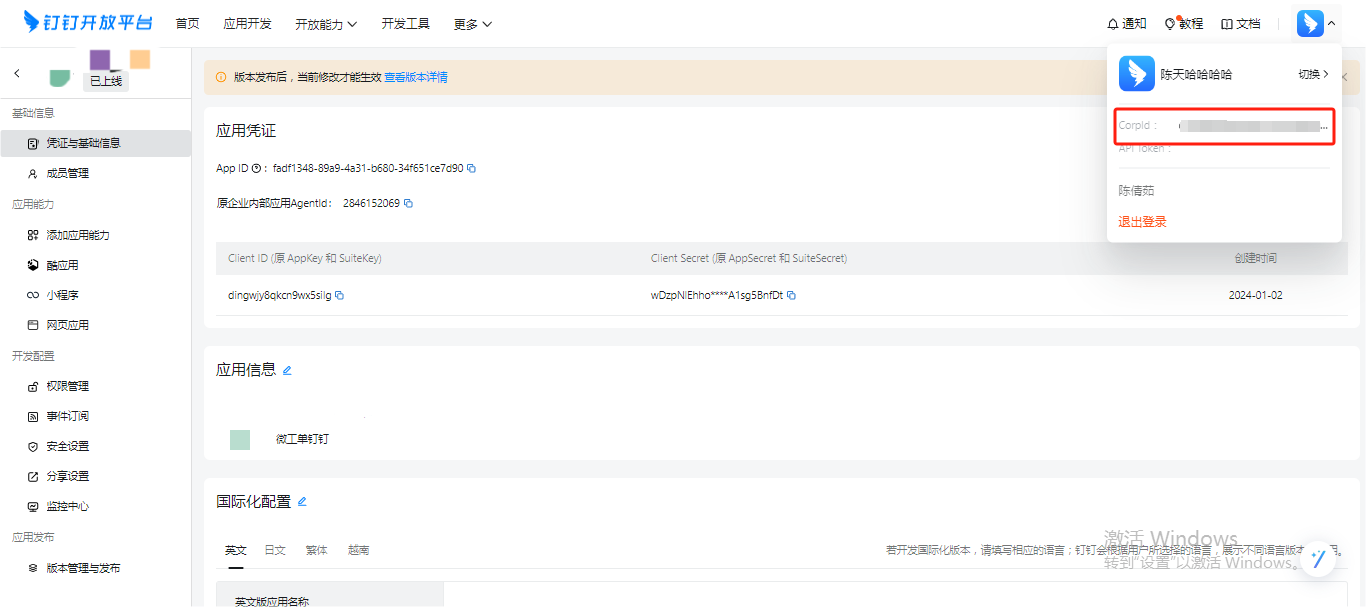Image resolution: width=1366 pixels, height=607 pixels.
Task: Click the 已上线 status badge
Action: click(x=106, y=81)
